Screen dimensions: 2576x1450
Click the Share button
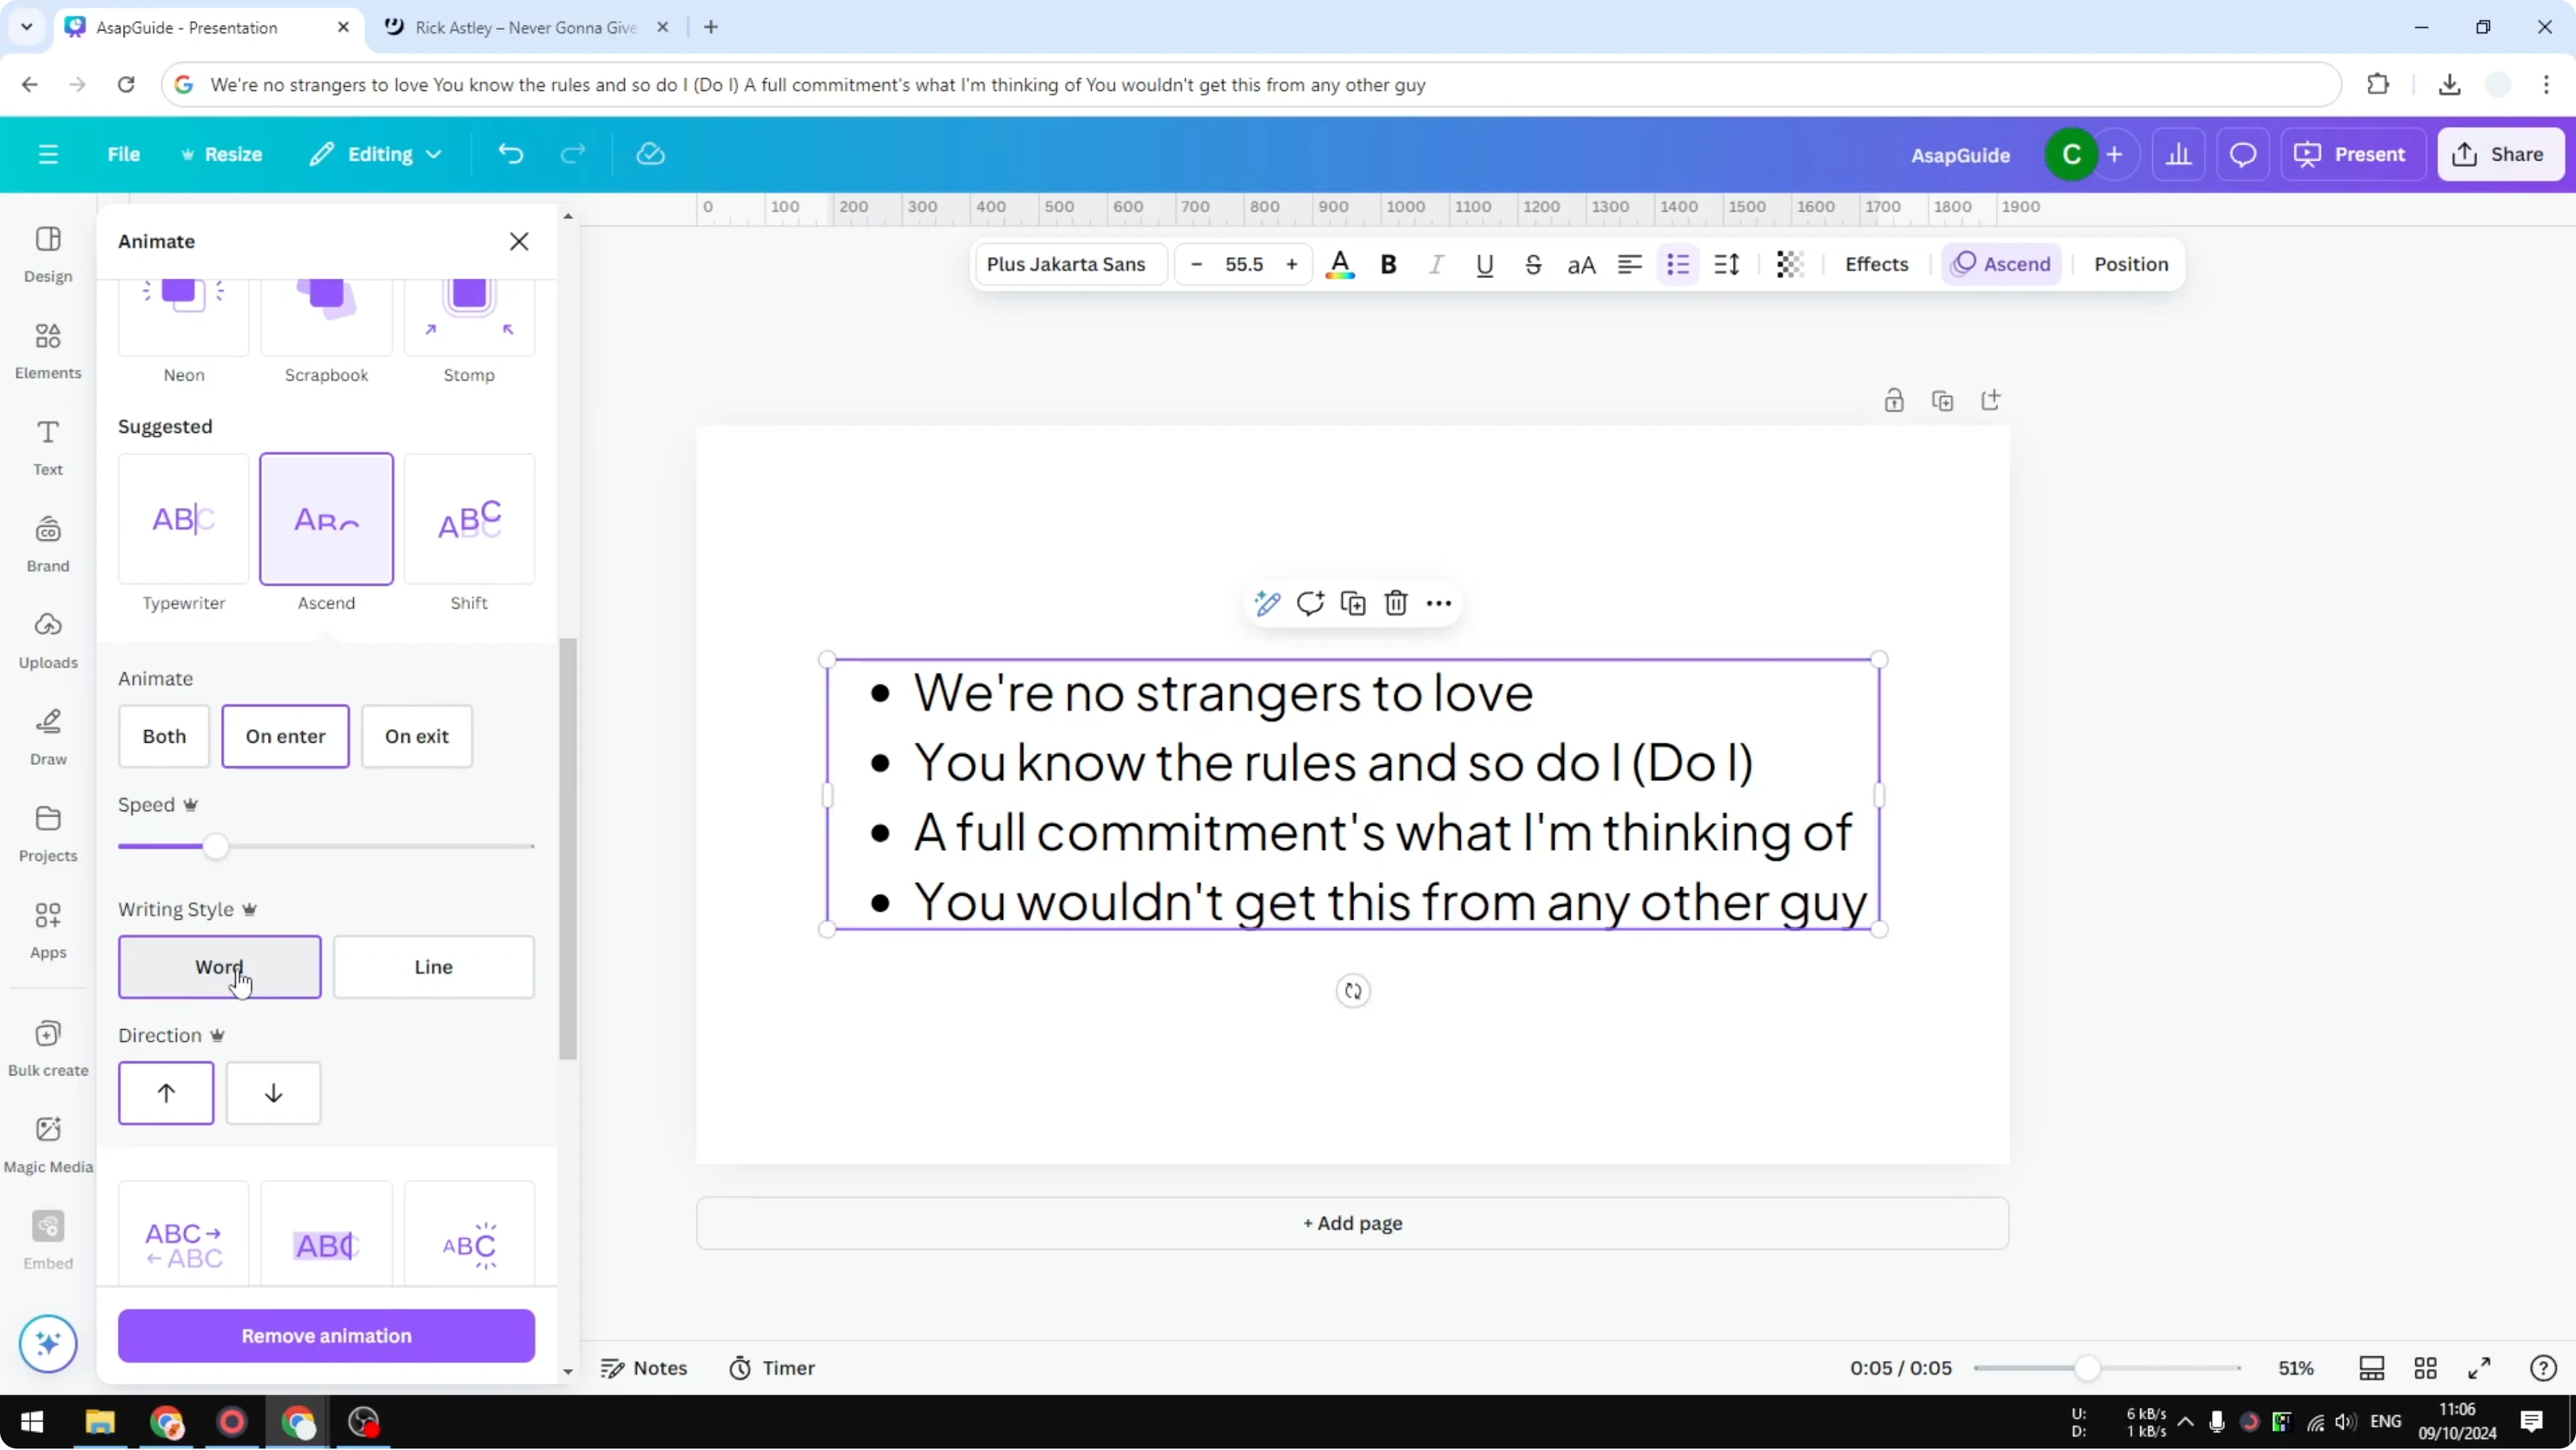tap(2501, 154)
